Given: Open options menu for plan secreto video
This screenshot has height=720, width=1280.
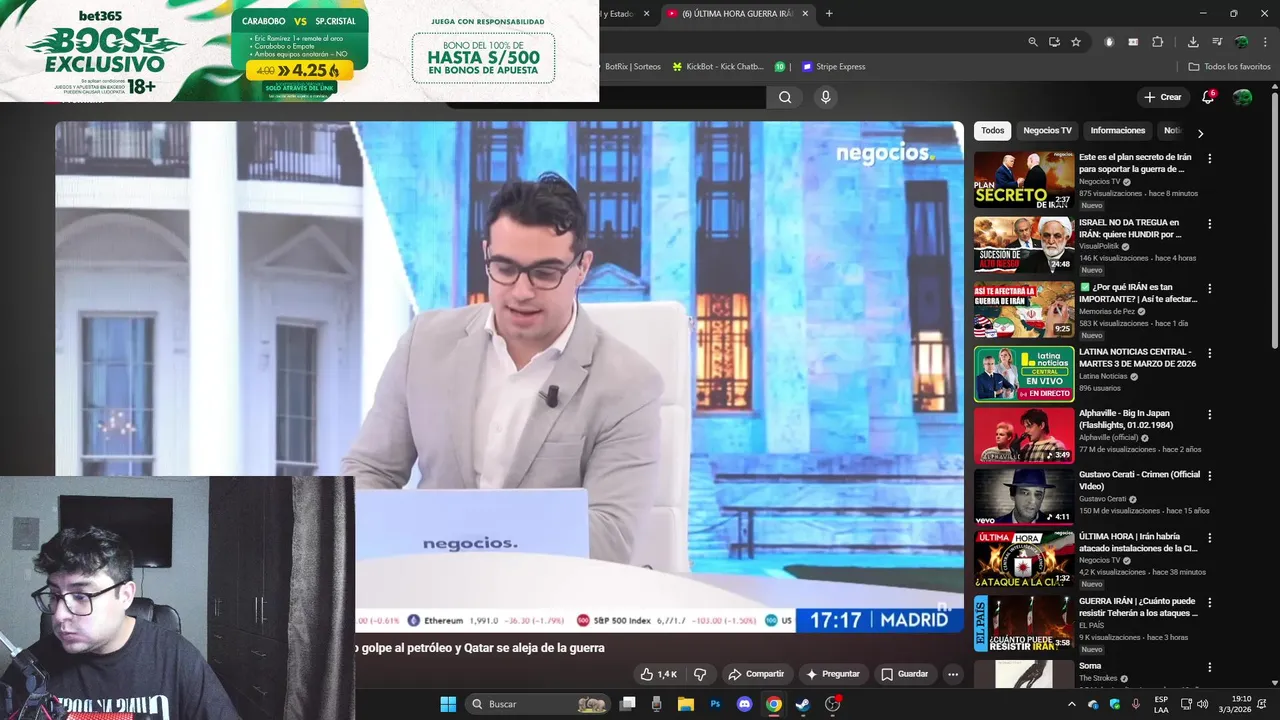Looking at the screenshot, I should (x=1209, y=159).
